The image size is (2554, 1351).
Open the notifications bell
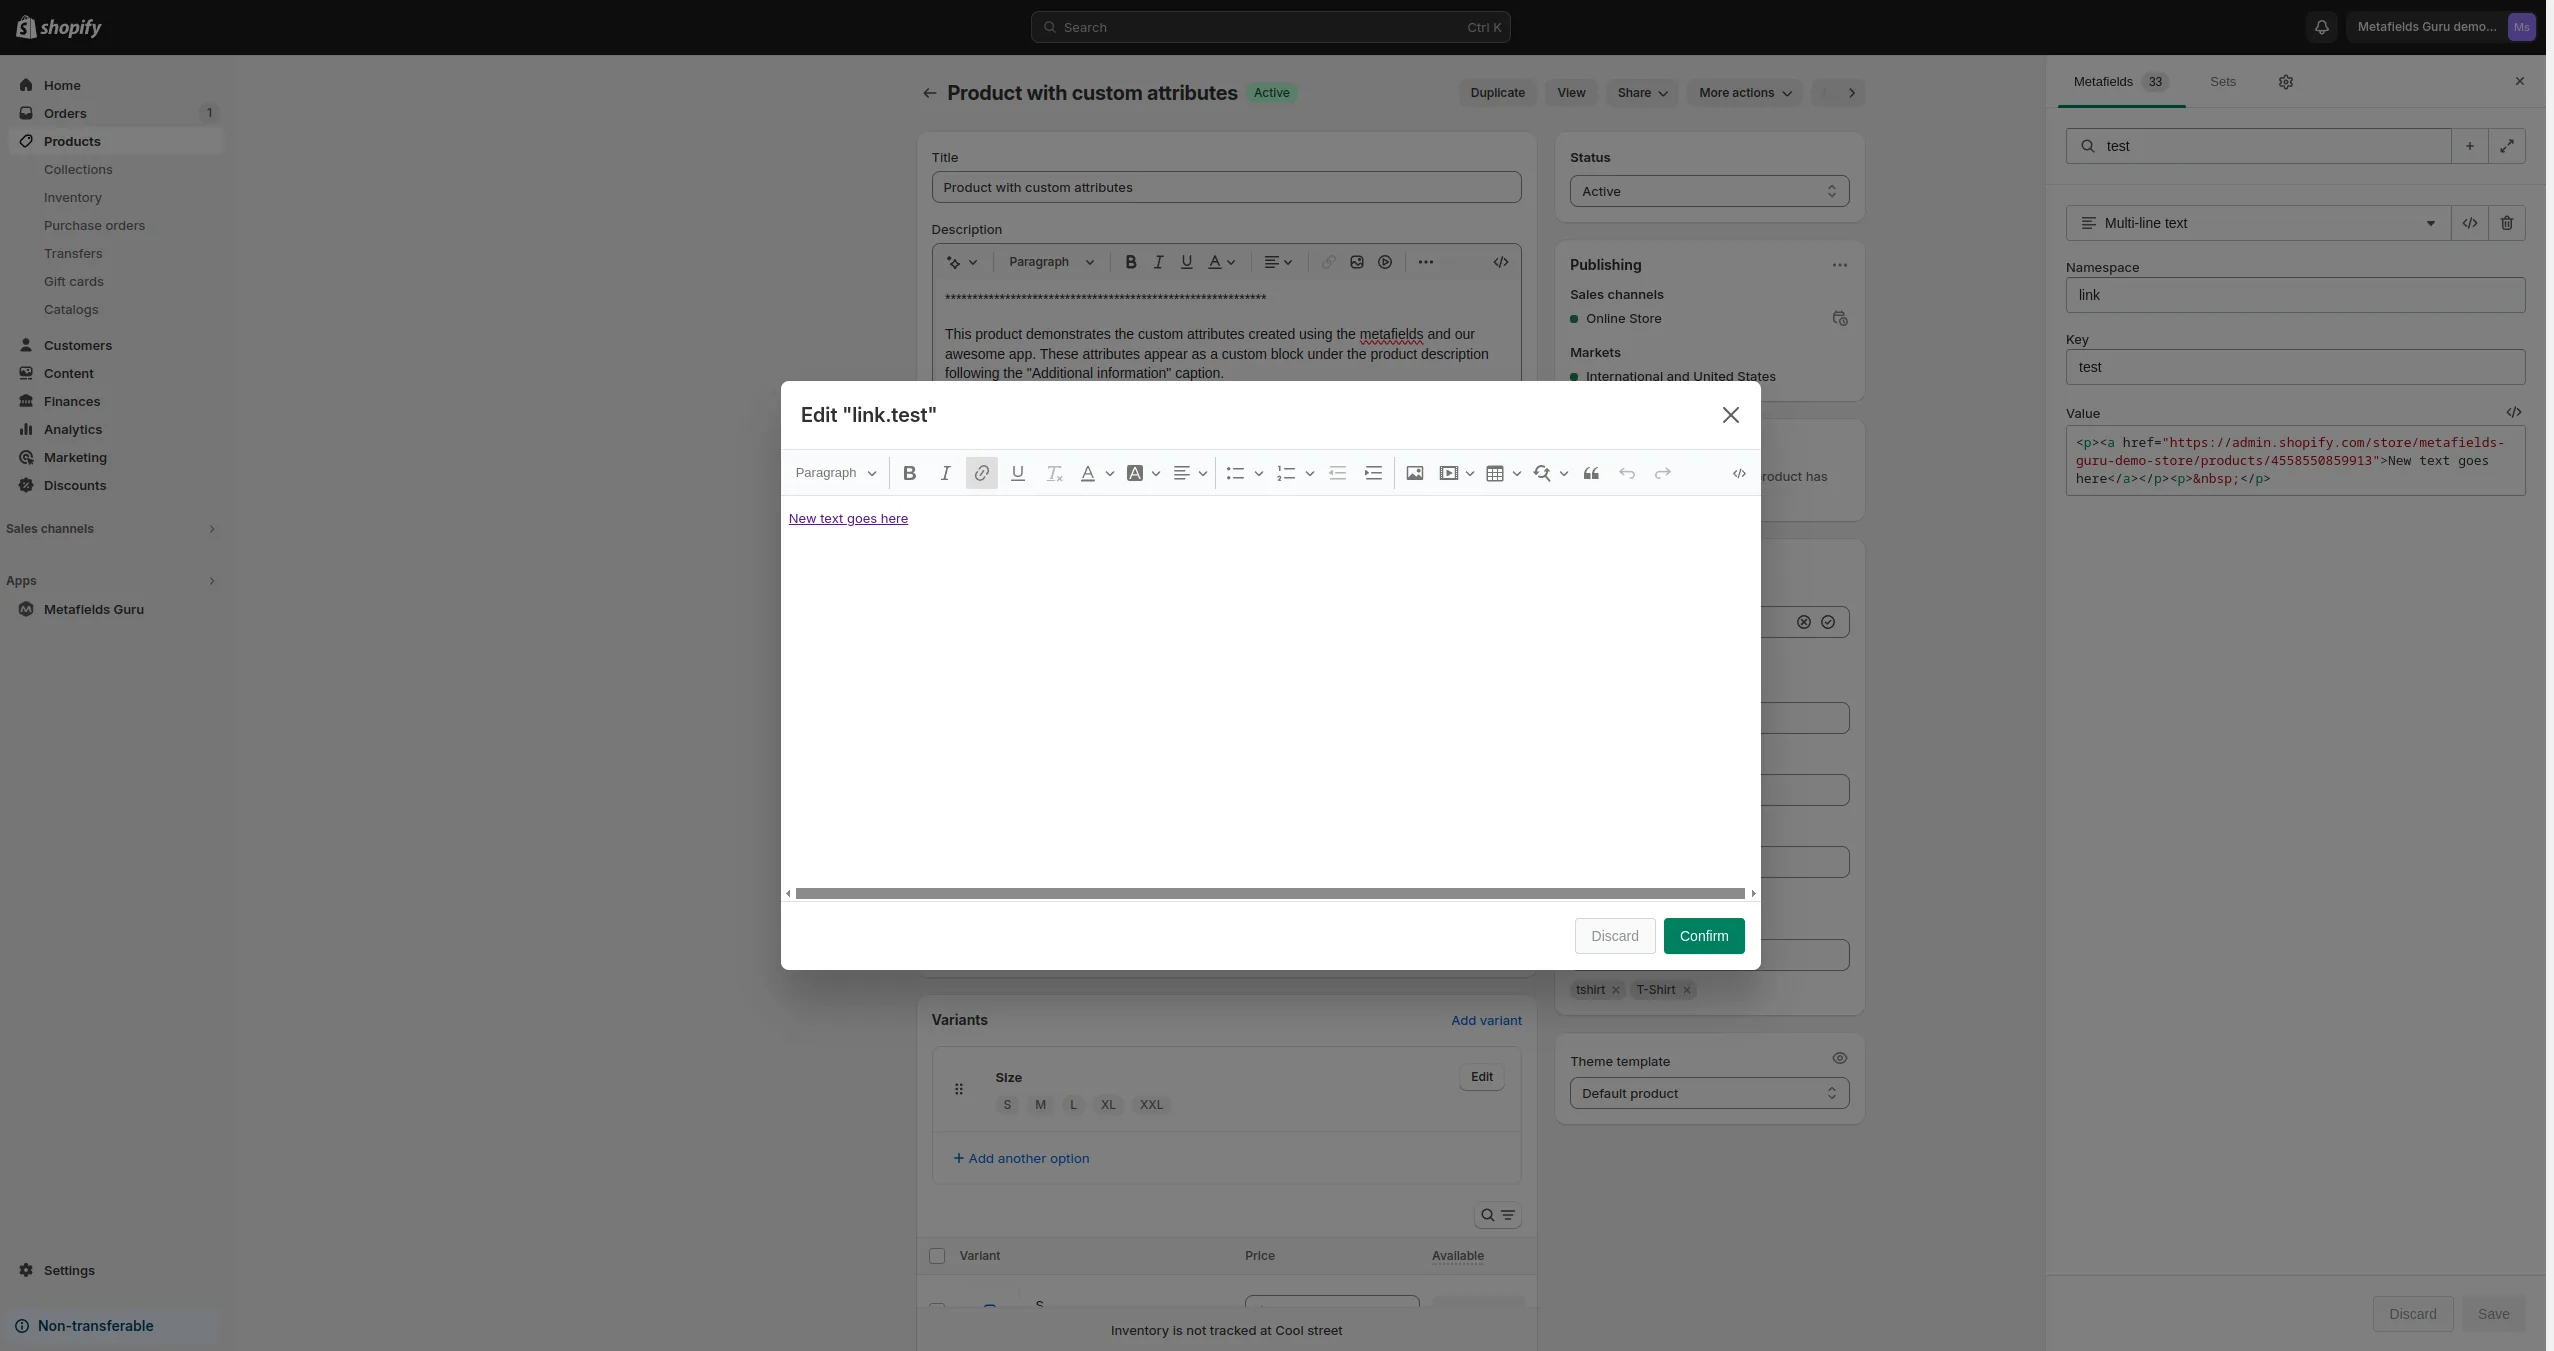pos(2322,27)
